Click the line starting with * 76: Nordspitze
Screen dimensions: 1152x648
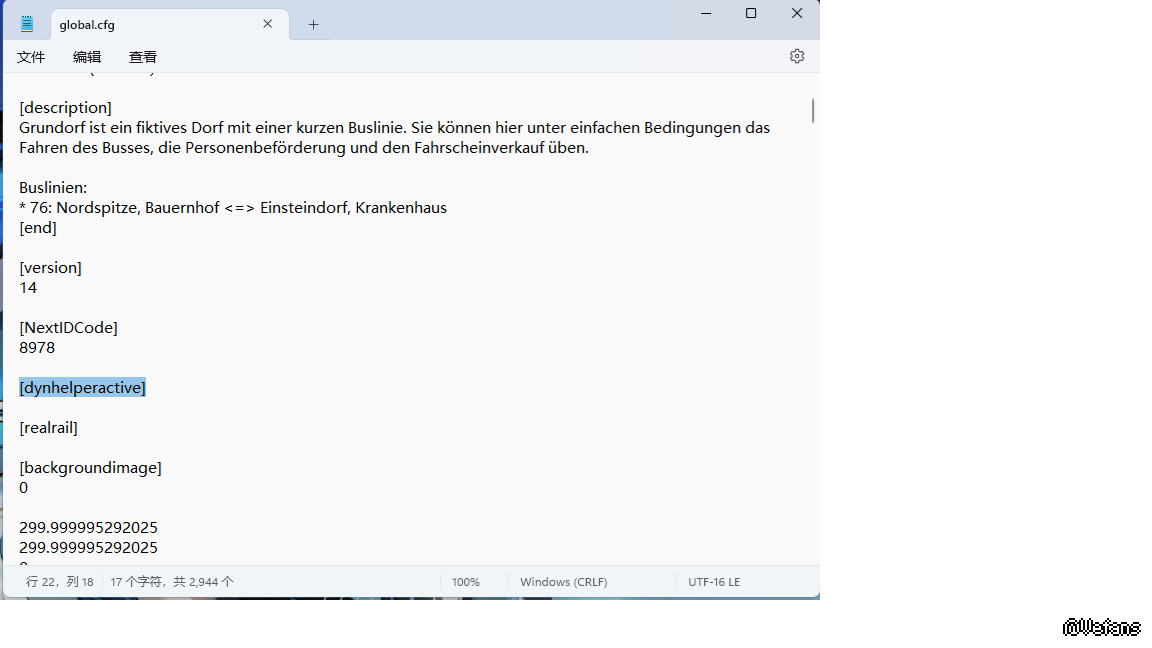pyautogui.click(x=233, y=208)
